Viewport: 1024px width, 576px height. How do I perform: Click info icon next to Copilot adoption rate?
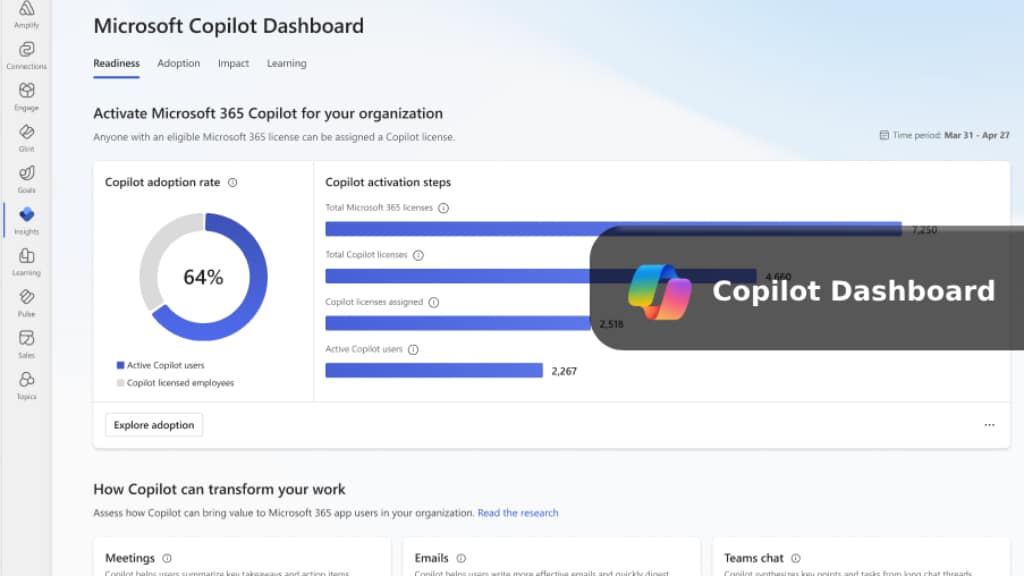coord(232,183)
